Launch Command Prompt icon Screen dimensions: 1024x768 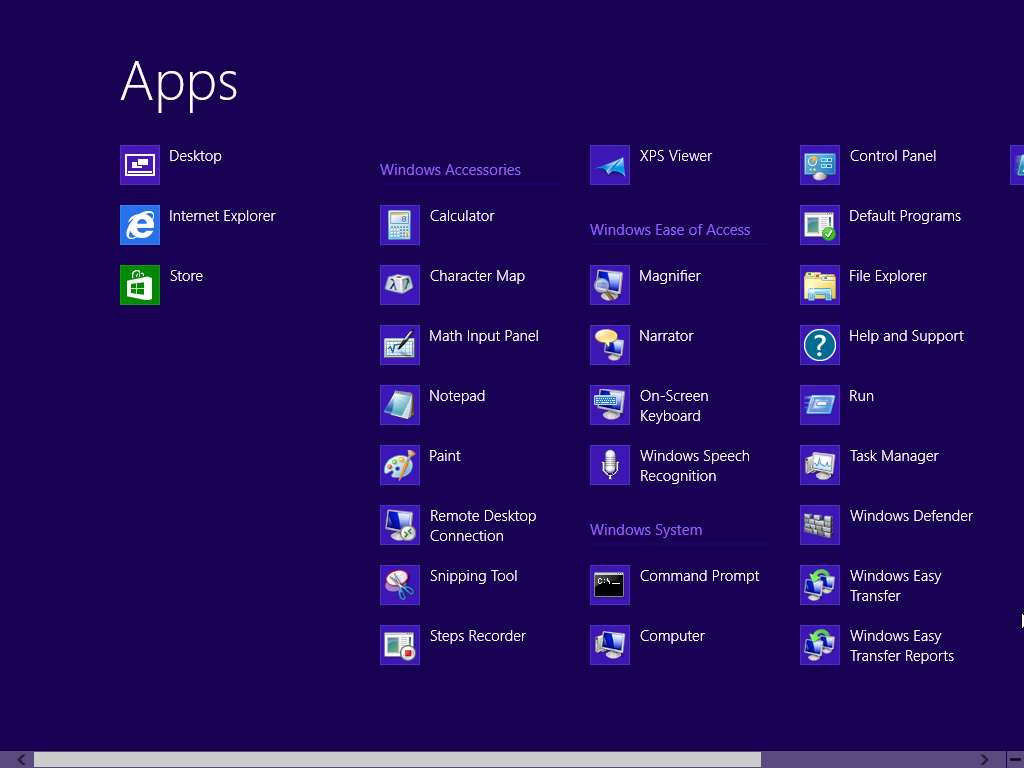[610, 585]
